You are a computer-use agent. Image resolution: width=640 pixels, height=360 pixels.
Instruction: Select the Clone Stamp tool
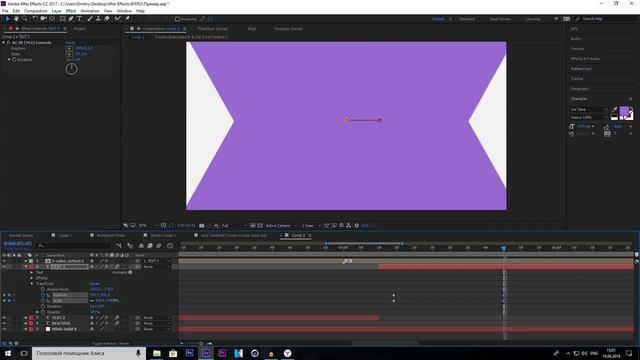tap(98, 19)
